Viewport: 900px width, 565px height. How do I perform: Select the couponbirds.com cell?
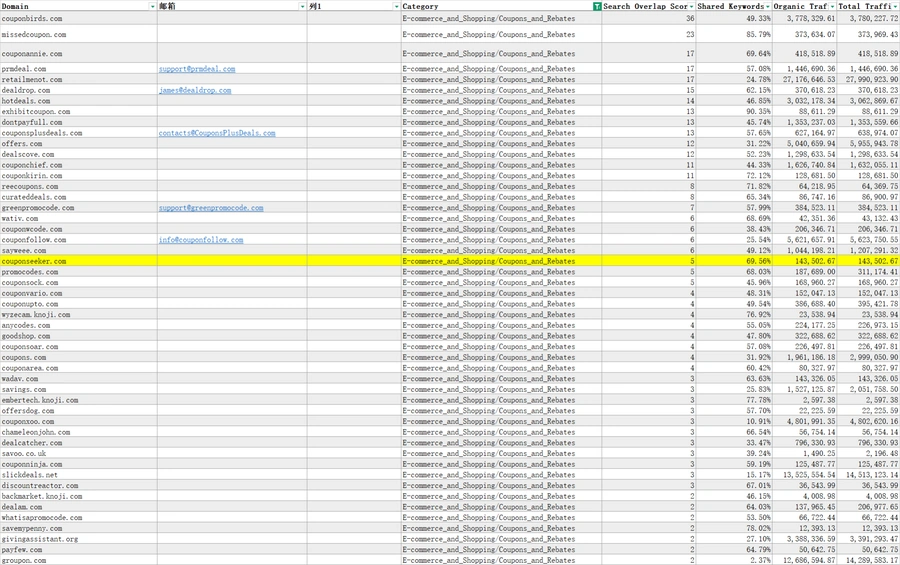[x=79, y=18]
